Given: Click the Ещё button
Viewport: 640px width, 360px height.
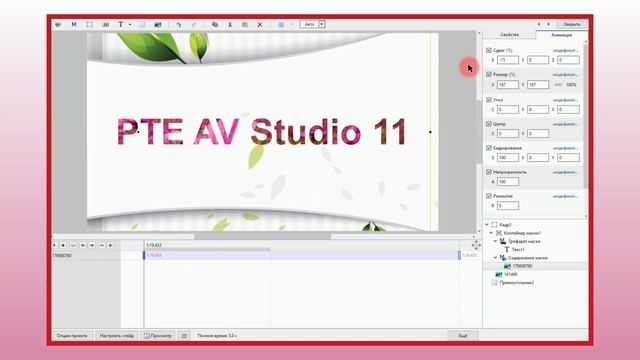Looking at the screenshot, I should tap(462, 336).
